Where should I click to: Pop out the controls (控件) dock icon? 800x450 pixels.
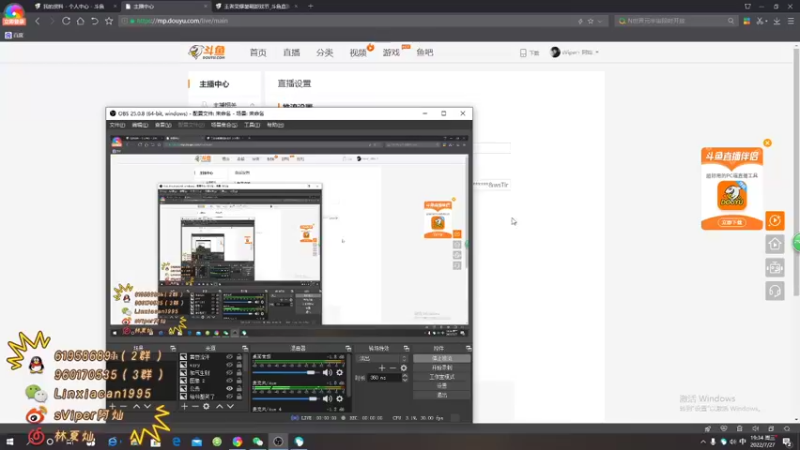point(468,348)
